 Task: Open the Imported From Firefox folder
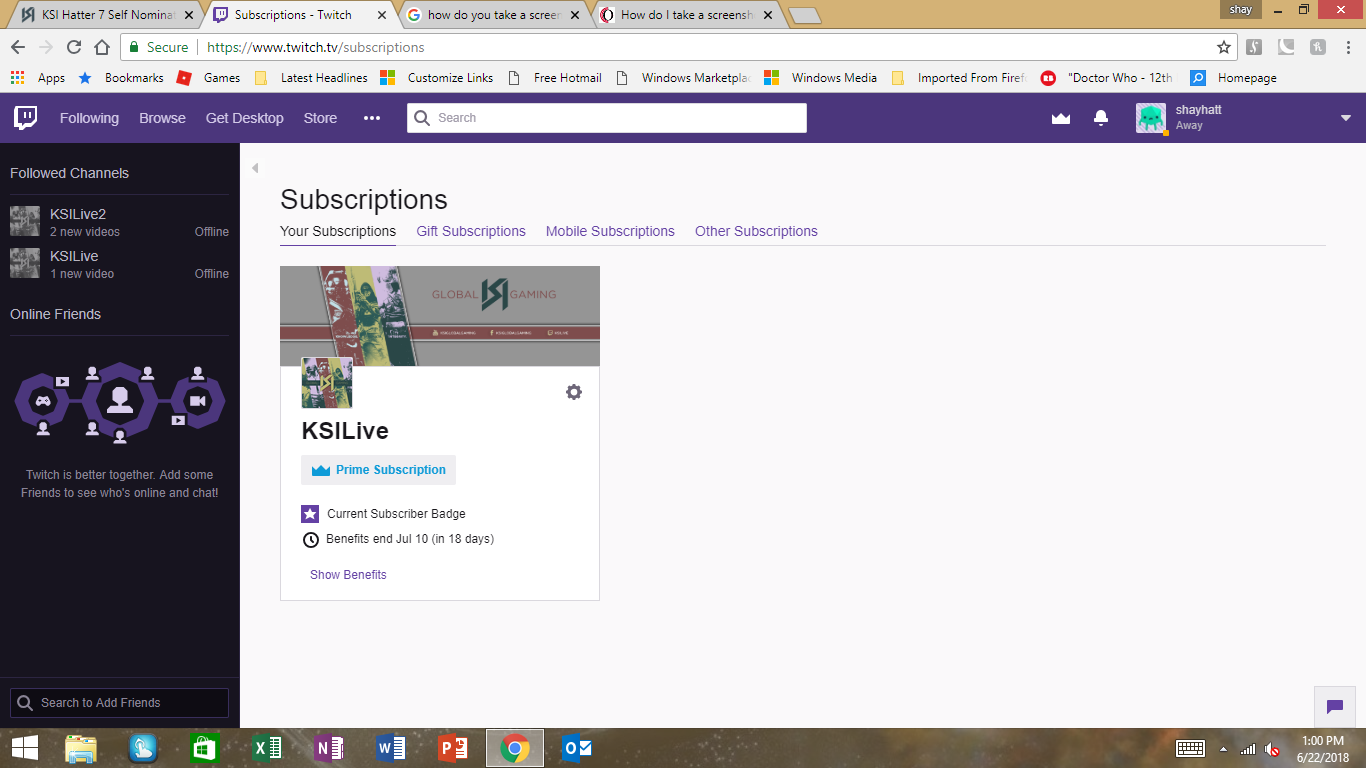coord(959,78)
